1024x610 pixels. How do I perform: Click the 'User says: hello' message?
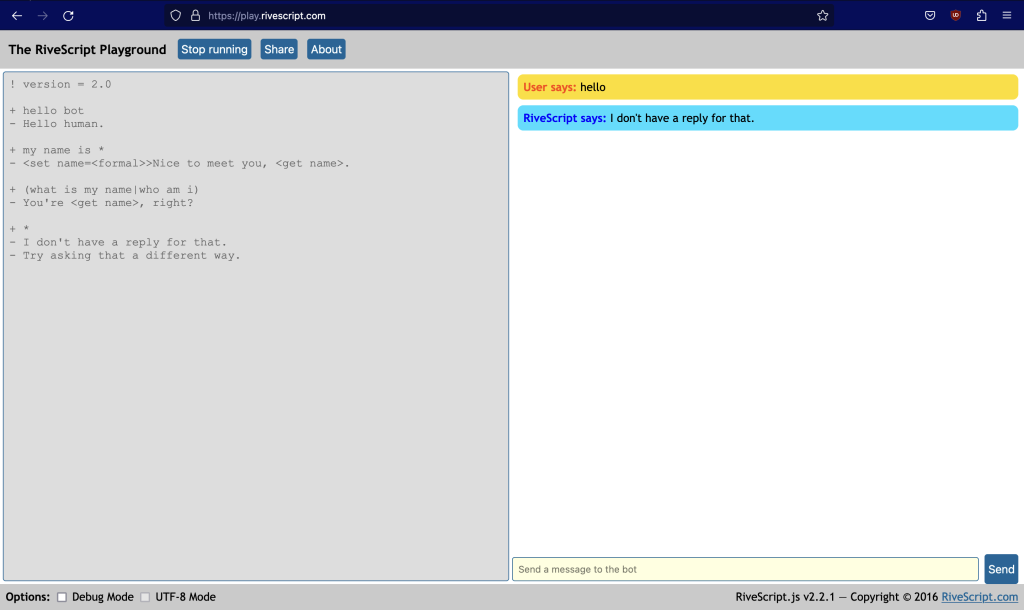pos(767,87)
